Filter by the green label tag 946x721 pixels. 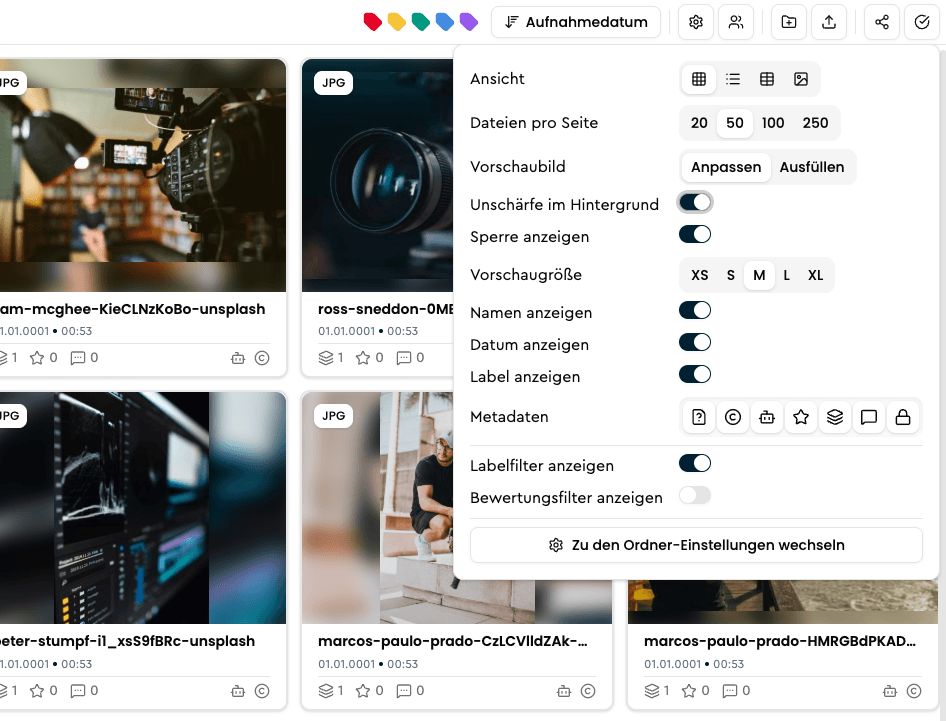[x=421, y=22]
